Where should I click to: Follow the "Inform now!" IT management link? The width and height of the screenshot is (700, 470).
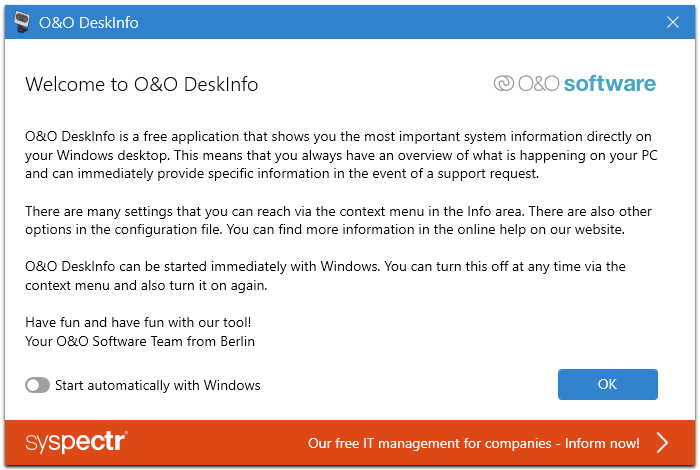[x=474, y=443]
